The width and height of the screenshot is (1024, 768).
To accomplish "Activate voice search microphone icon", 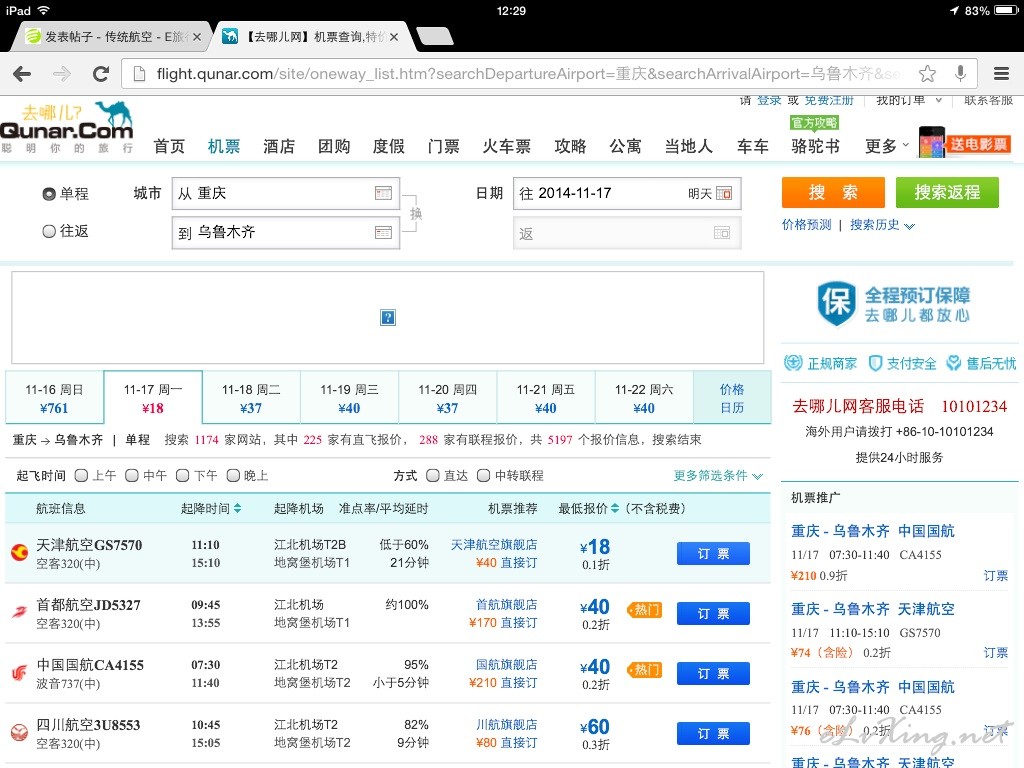I will [x=960, y=74].
